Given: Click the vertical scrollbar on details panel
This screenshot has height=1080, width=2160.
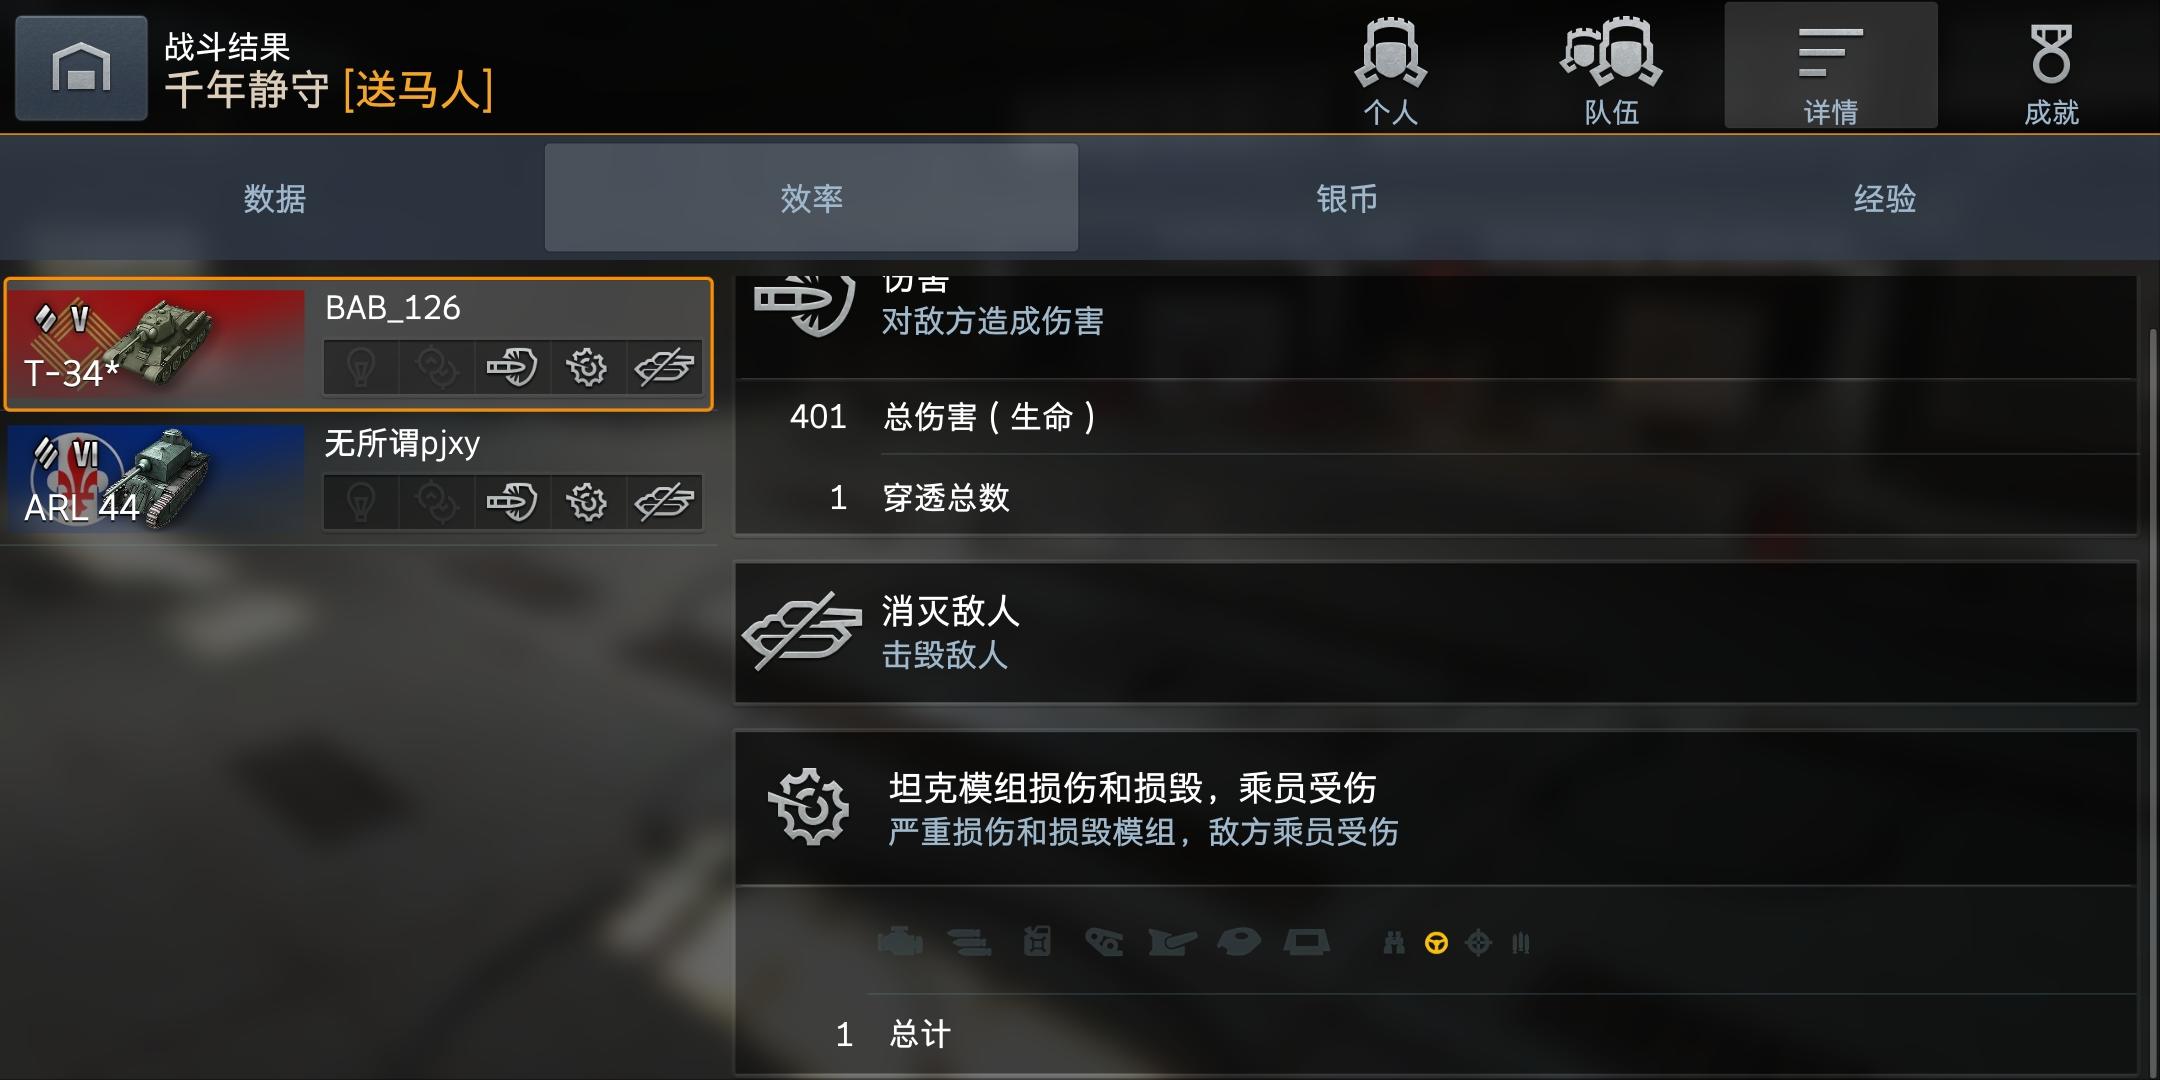Looking at the screenshot, I should 2152,700.
